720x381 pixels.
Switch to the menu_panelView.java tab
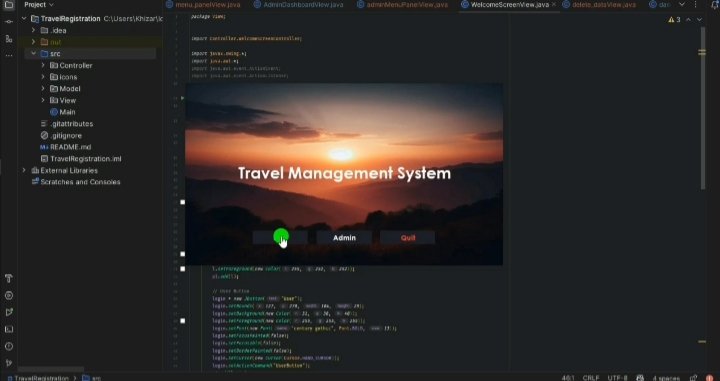[203, 5]
